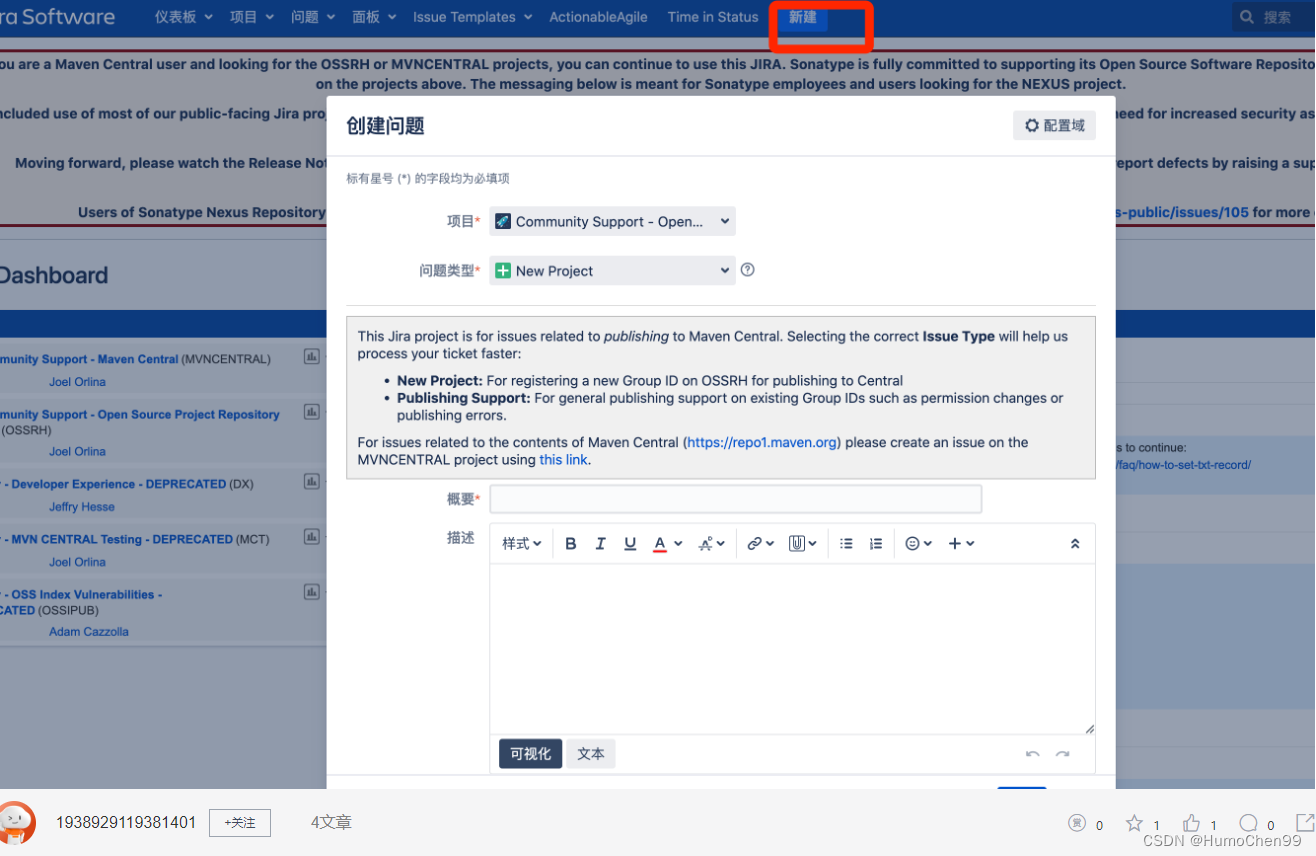Click chart icon beside Developer Experience project

pos(311,482)
